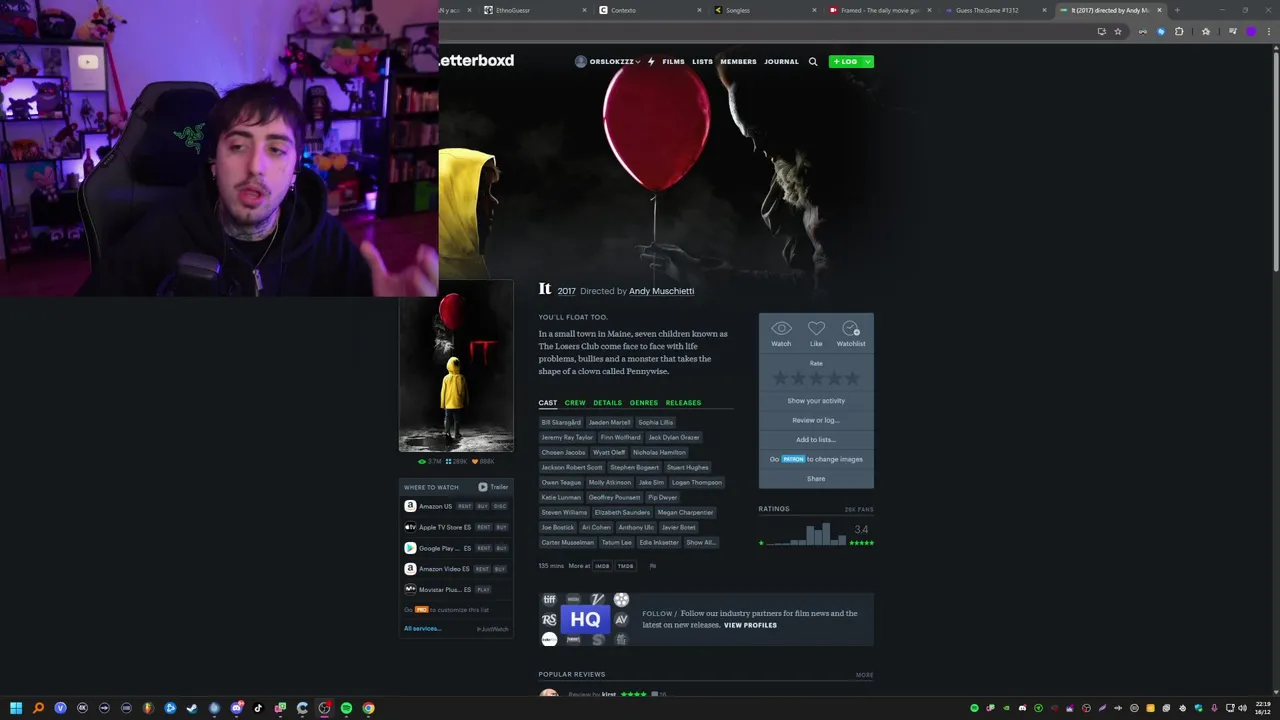Rate the film using the star rating control

pos(816,378)
